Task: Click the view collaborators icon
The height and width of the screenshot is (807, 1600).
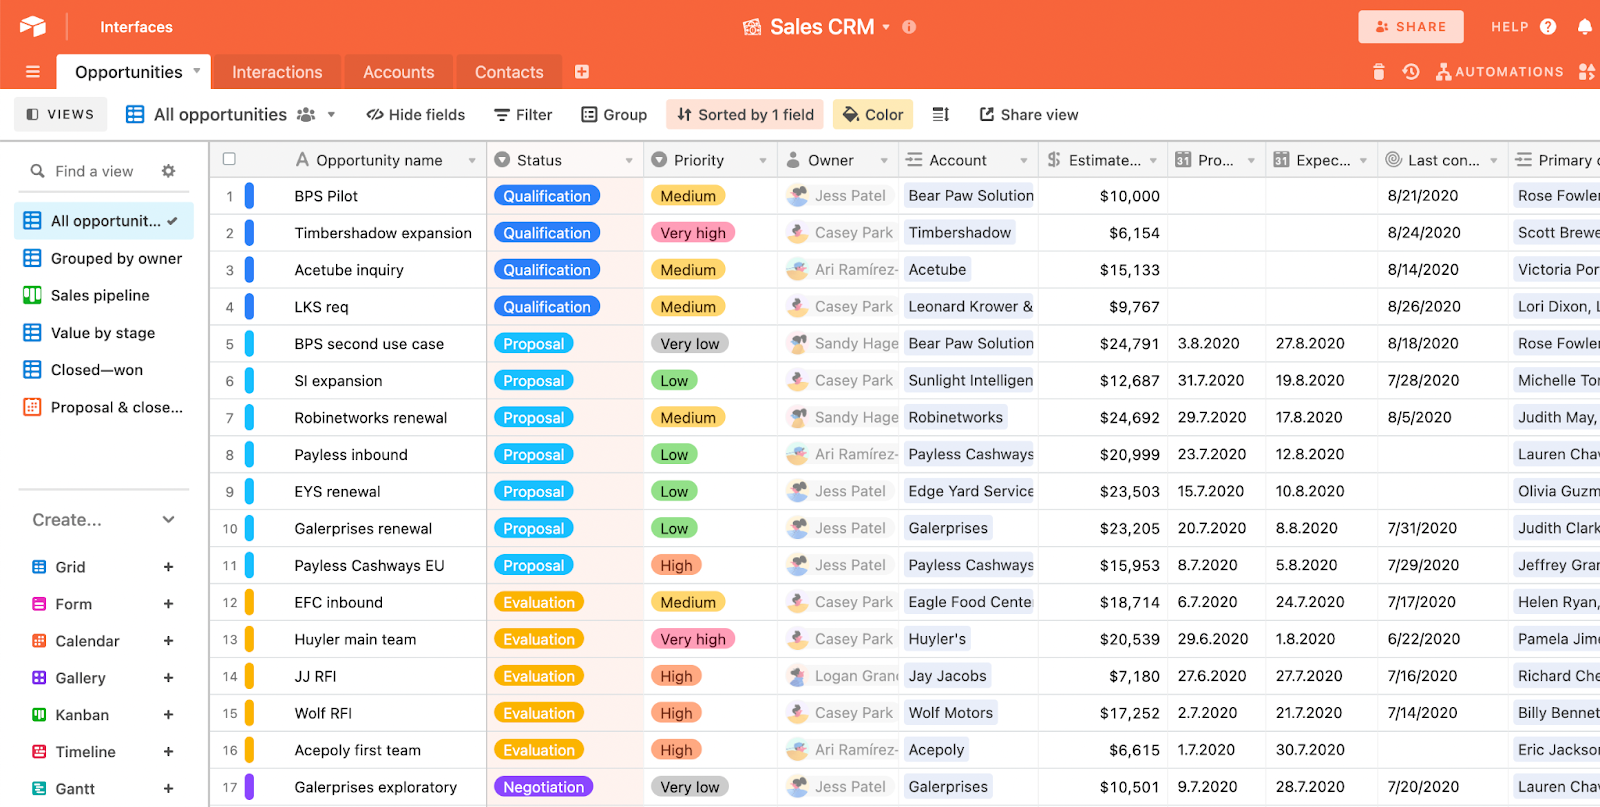Action: click(x=306, y=115)
